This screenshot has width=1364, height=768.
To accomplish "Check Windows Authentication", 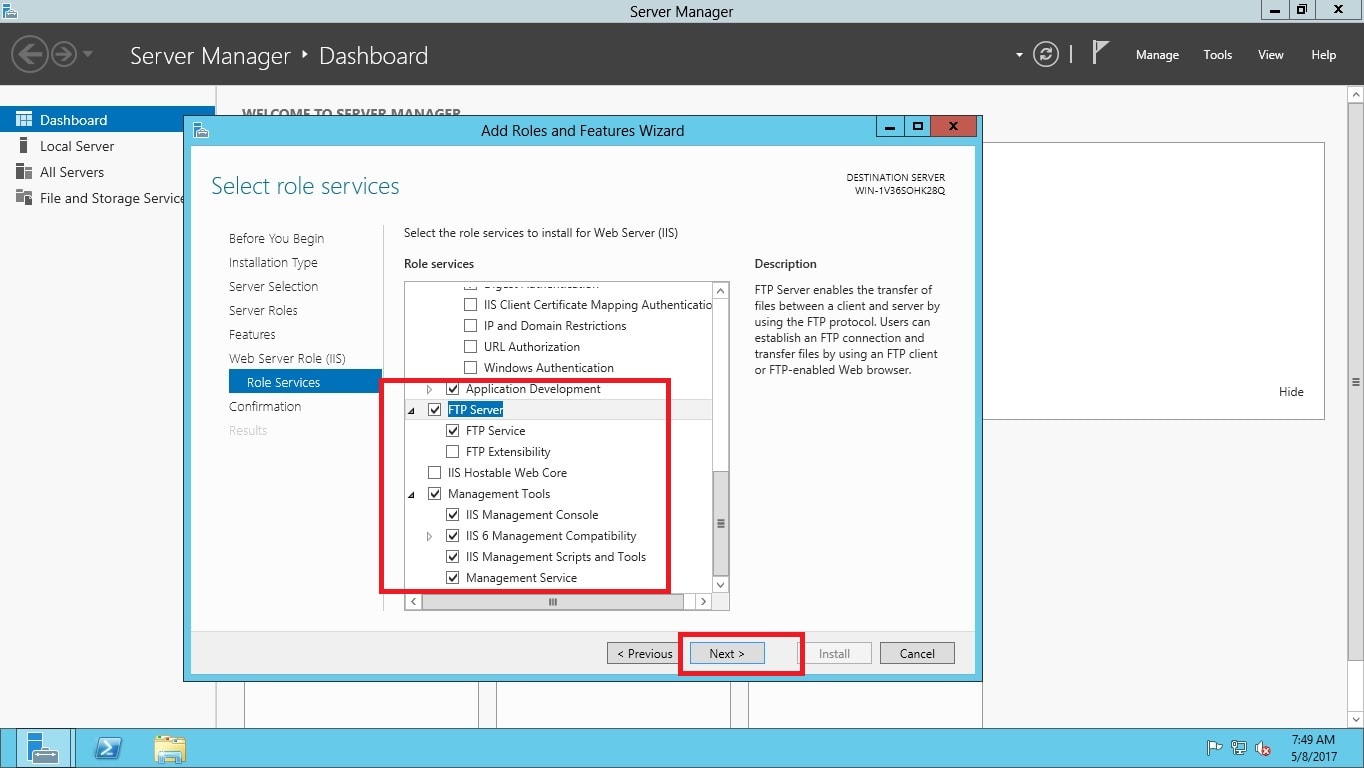I will 471,368.
